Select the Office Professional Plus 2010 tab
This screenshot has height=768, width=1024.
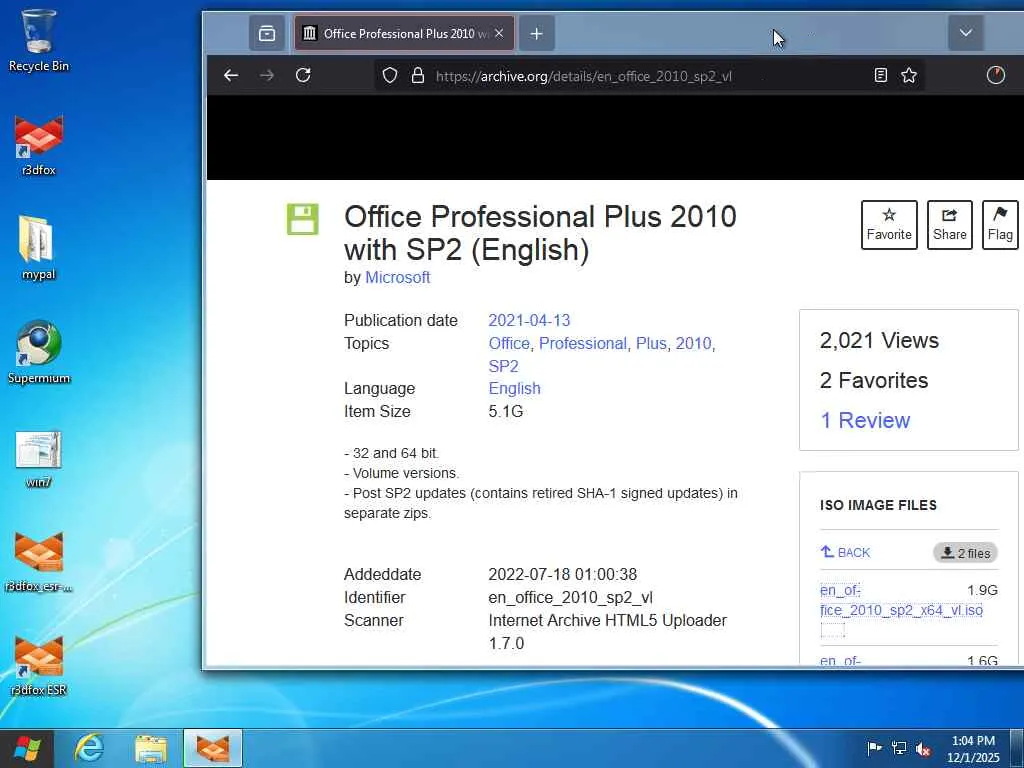pyautogui.click(x=404, y=33)
